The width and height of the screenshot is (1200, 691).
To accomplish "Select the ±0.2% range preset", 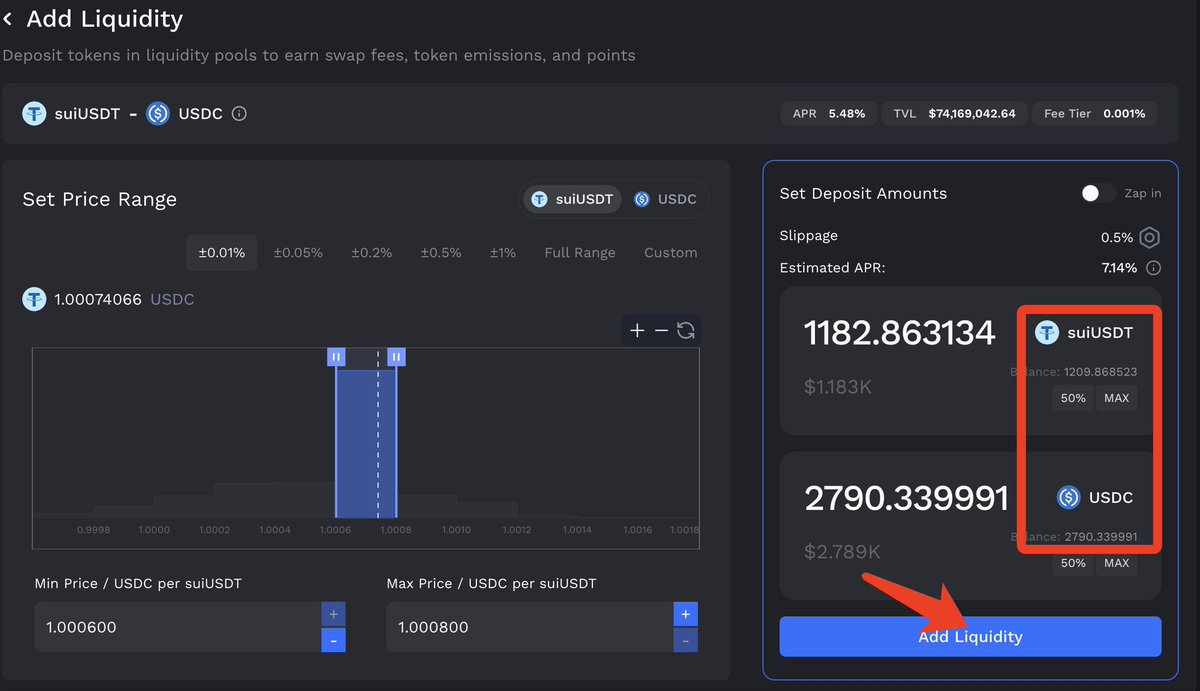I will 372,253.
